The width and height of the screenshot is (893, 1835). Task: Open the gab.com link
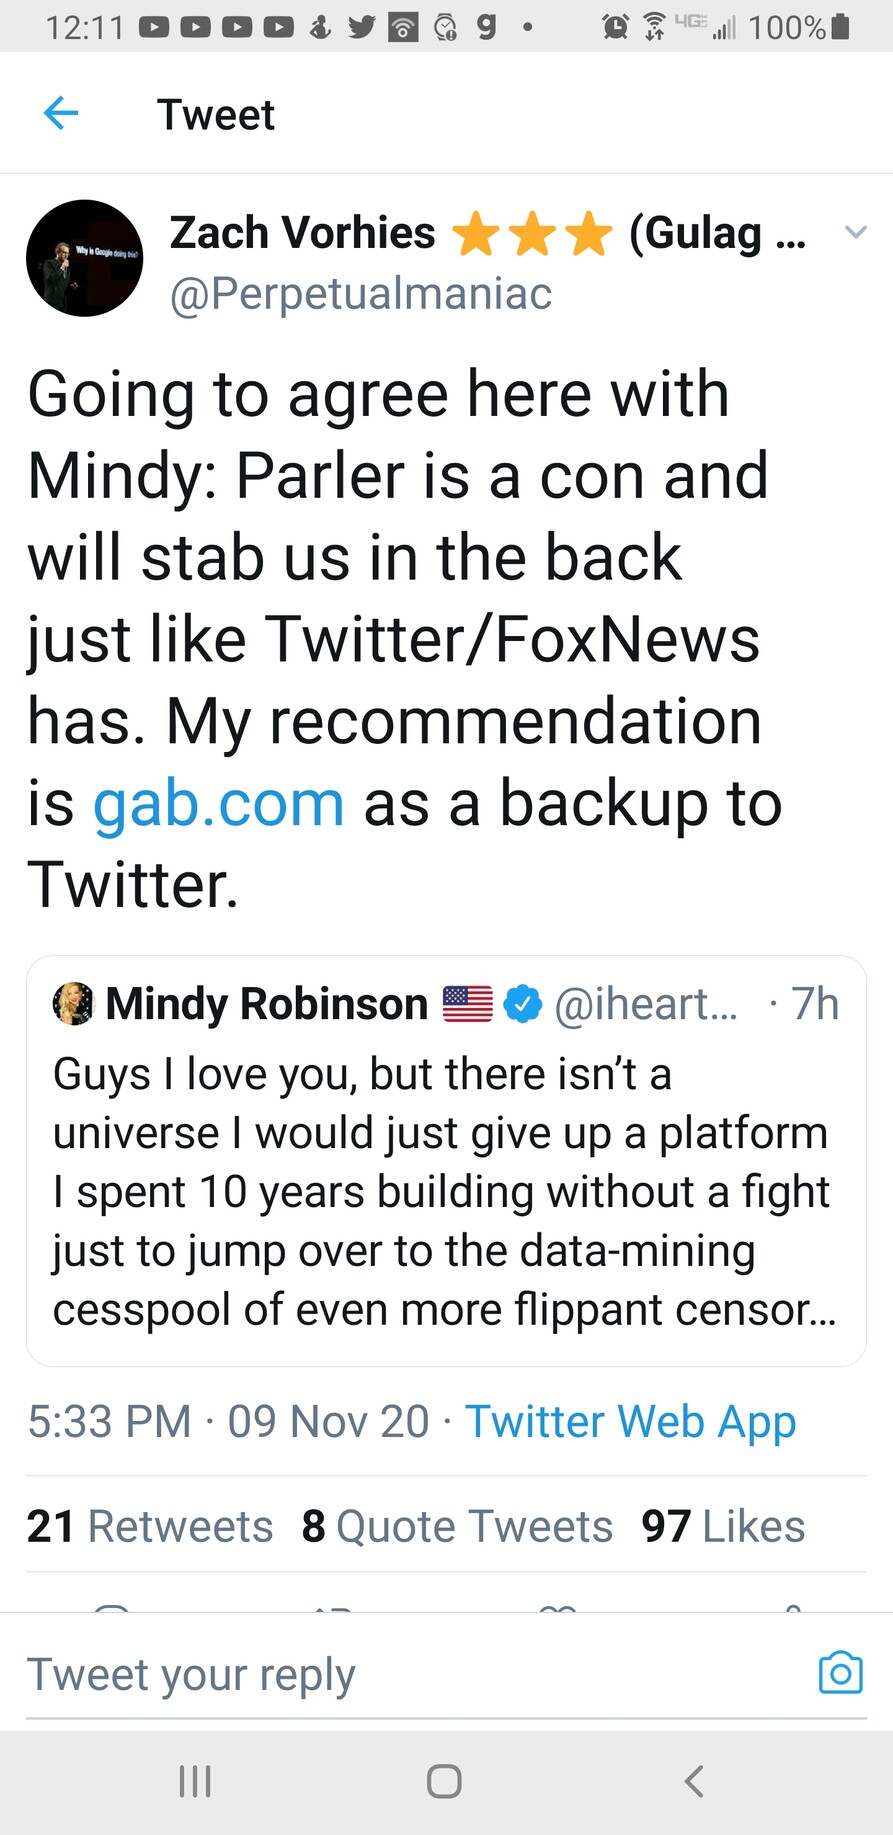219,803
